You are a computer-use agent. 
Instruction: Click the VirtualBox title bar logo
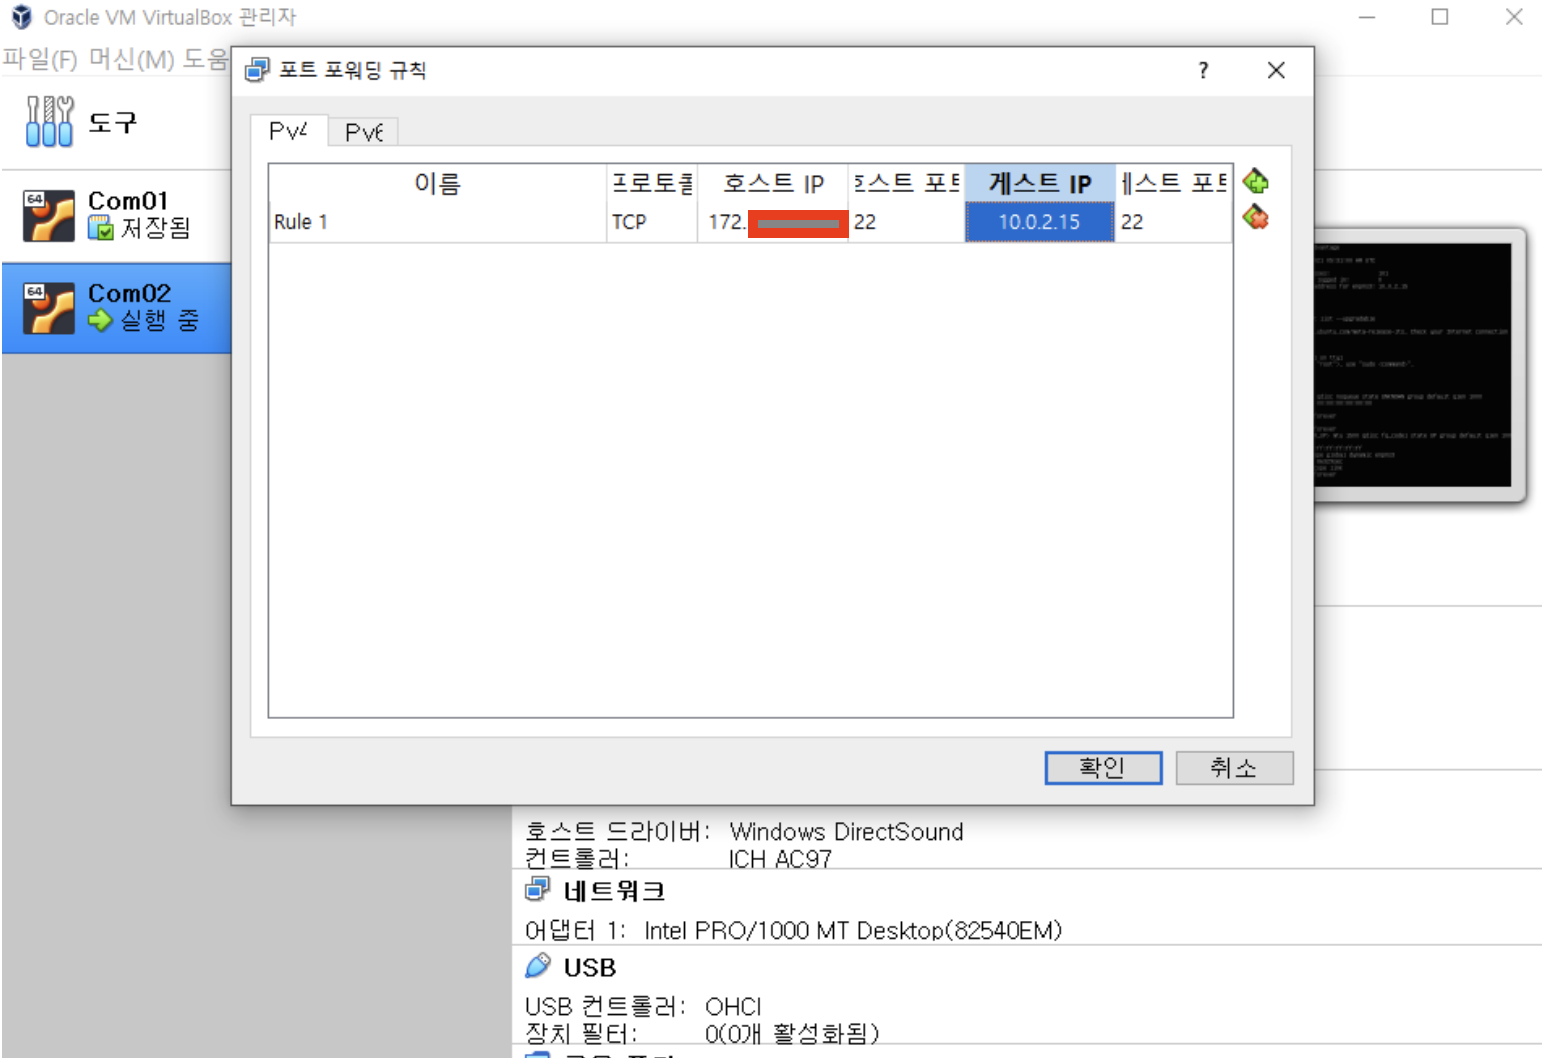coord(22,17)
